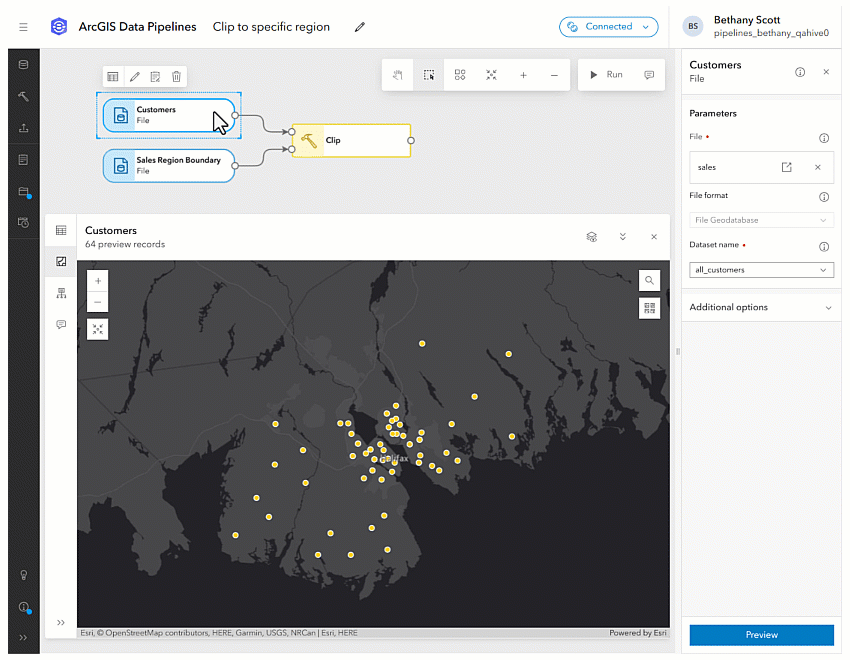
Task: Open the search magnifier on the map preview
Action: [x=650, y=280]
